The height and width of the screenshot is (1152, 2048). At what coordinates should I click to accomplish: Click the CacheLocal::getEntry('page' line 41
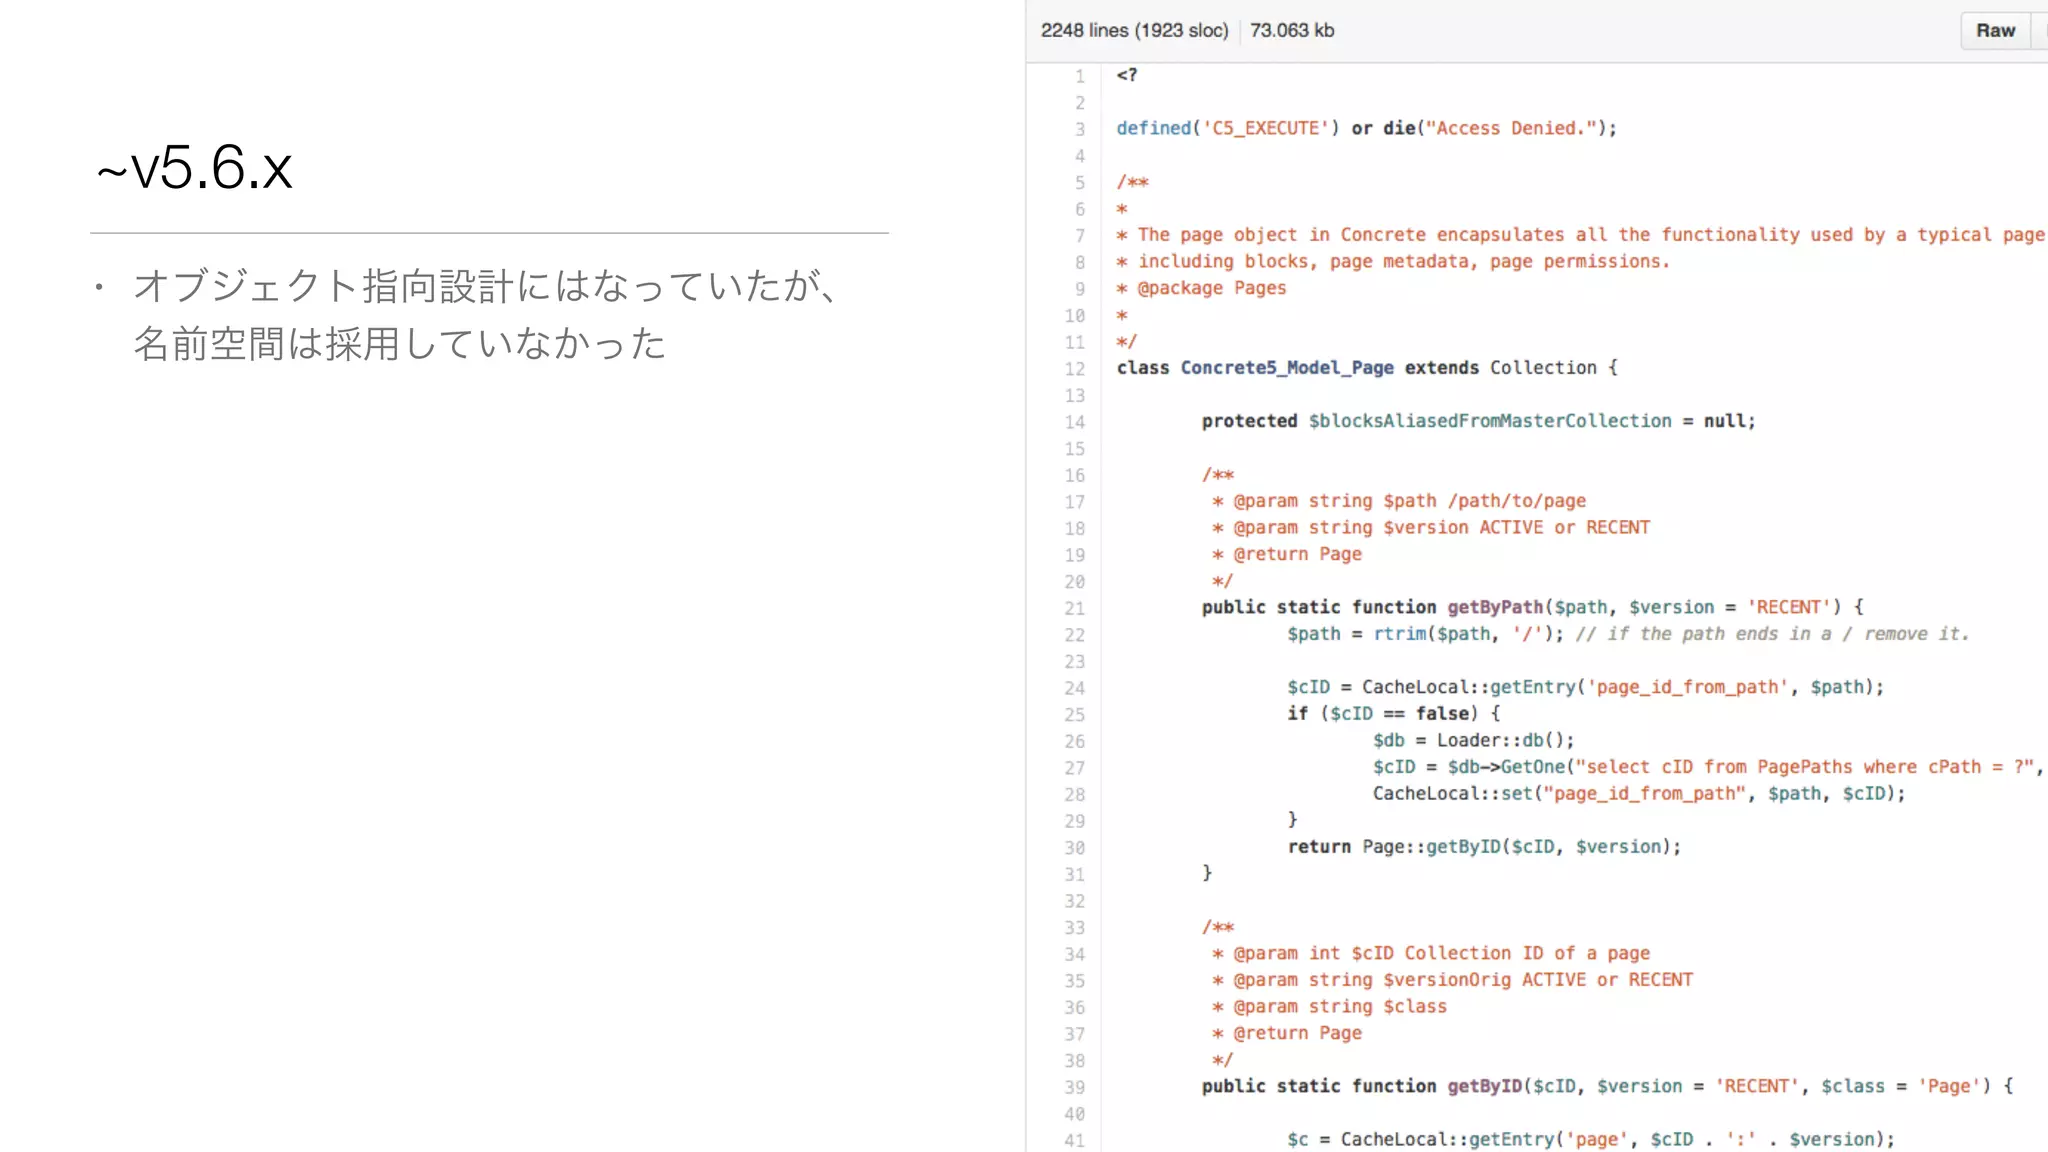pyautogui.click(x=1591, y=1139)
